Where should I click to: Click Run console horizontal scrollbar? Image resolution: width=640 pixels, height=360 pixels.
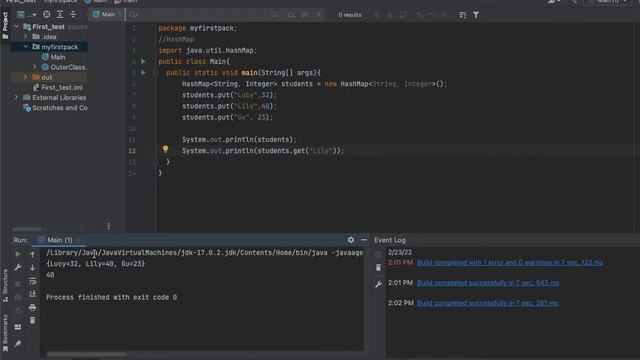click(87, 354)
